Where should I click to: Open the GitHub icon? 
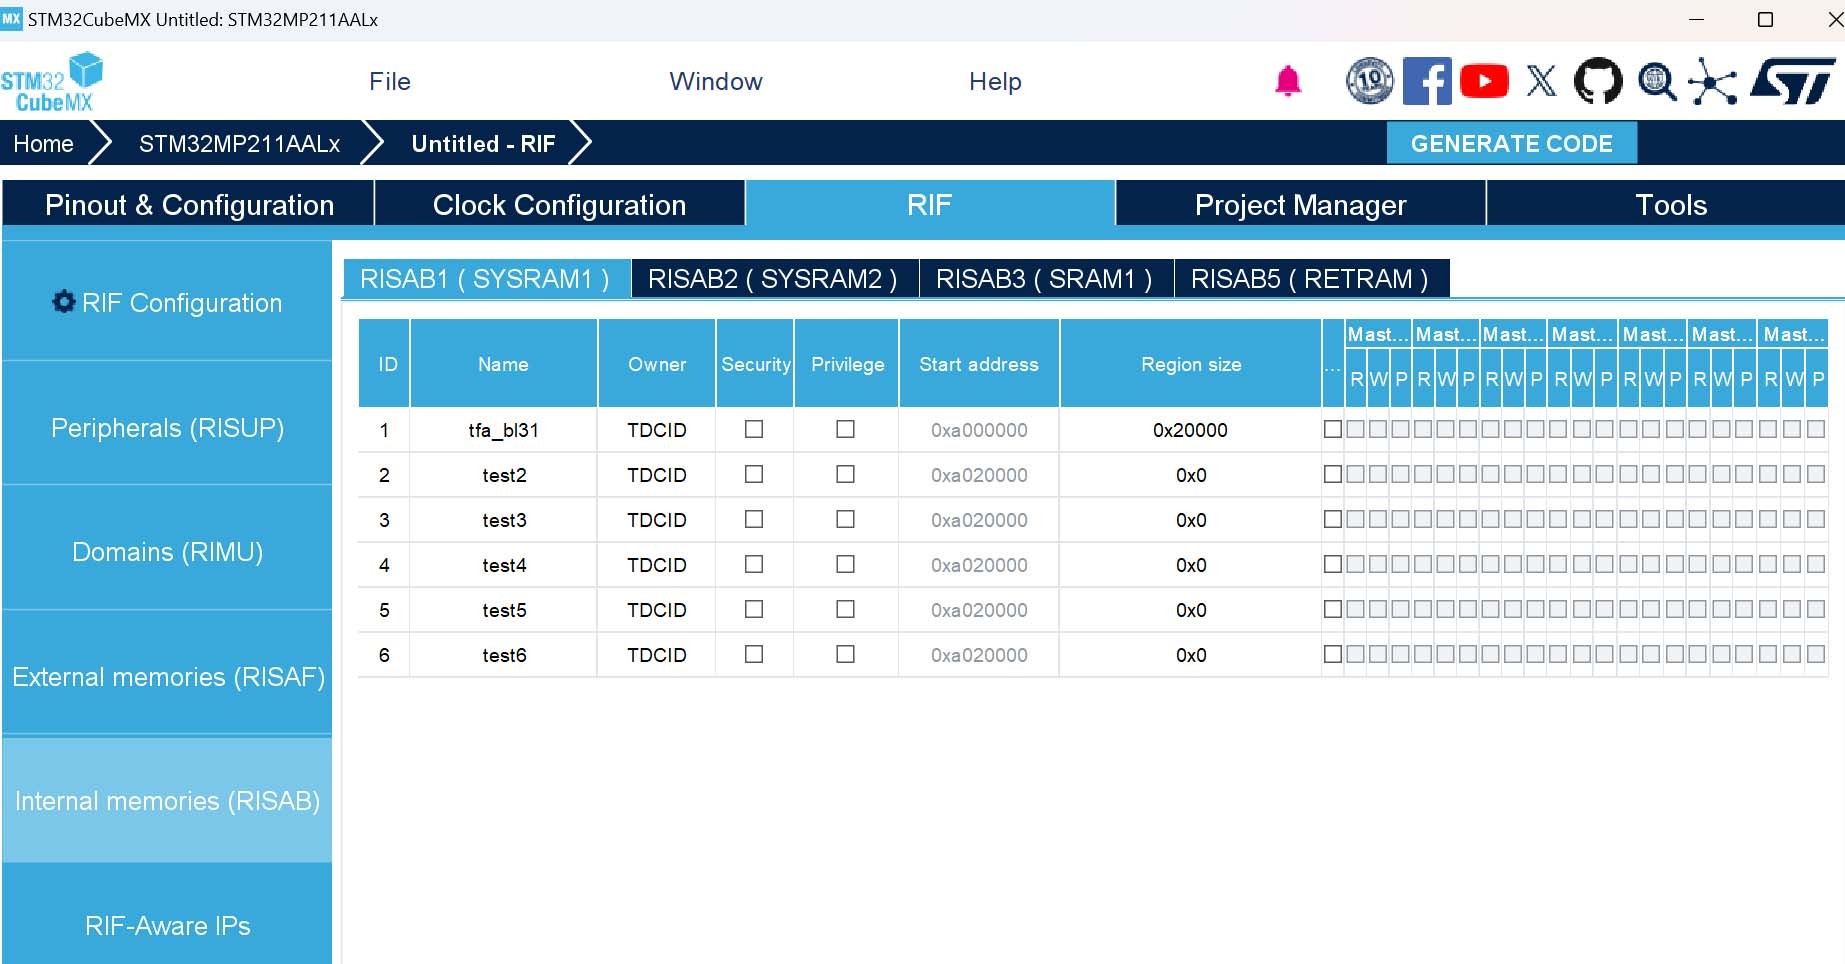1598,81
